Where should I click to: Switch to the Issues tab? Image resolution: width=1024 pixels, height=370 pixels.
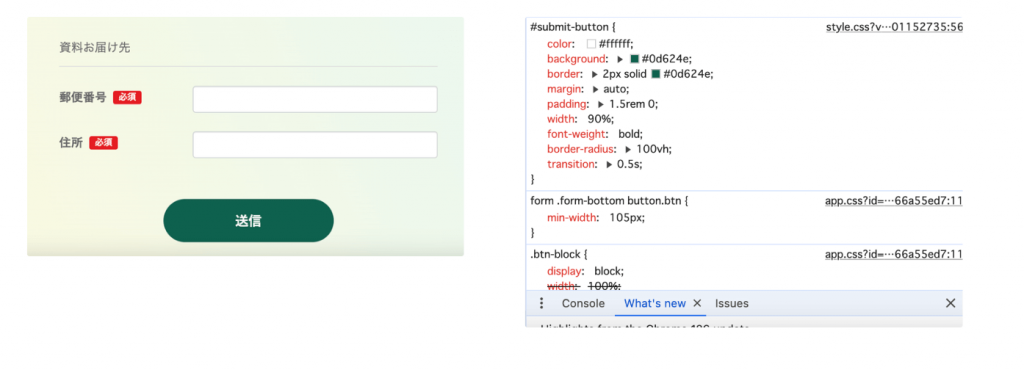(731, 303)
